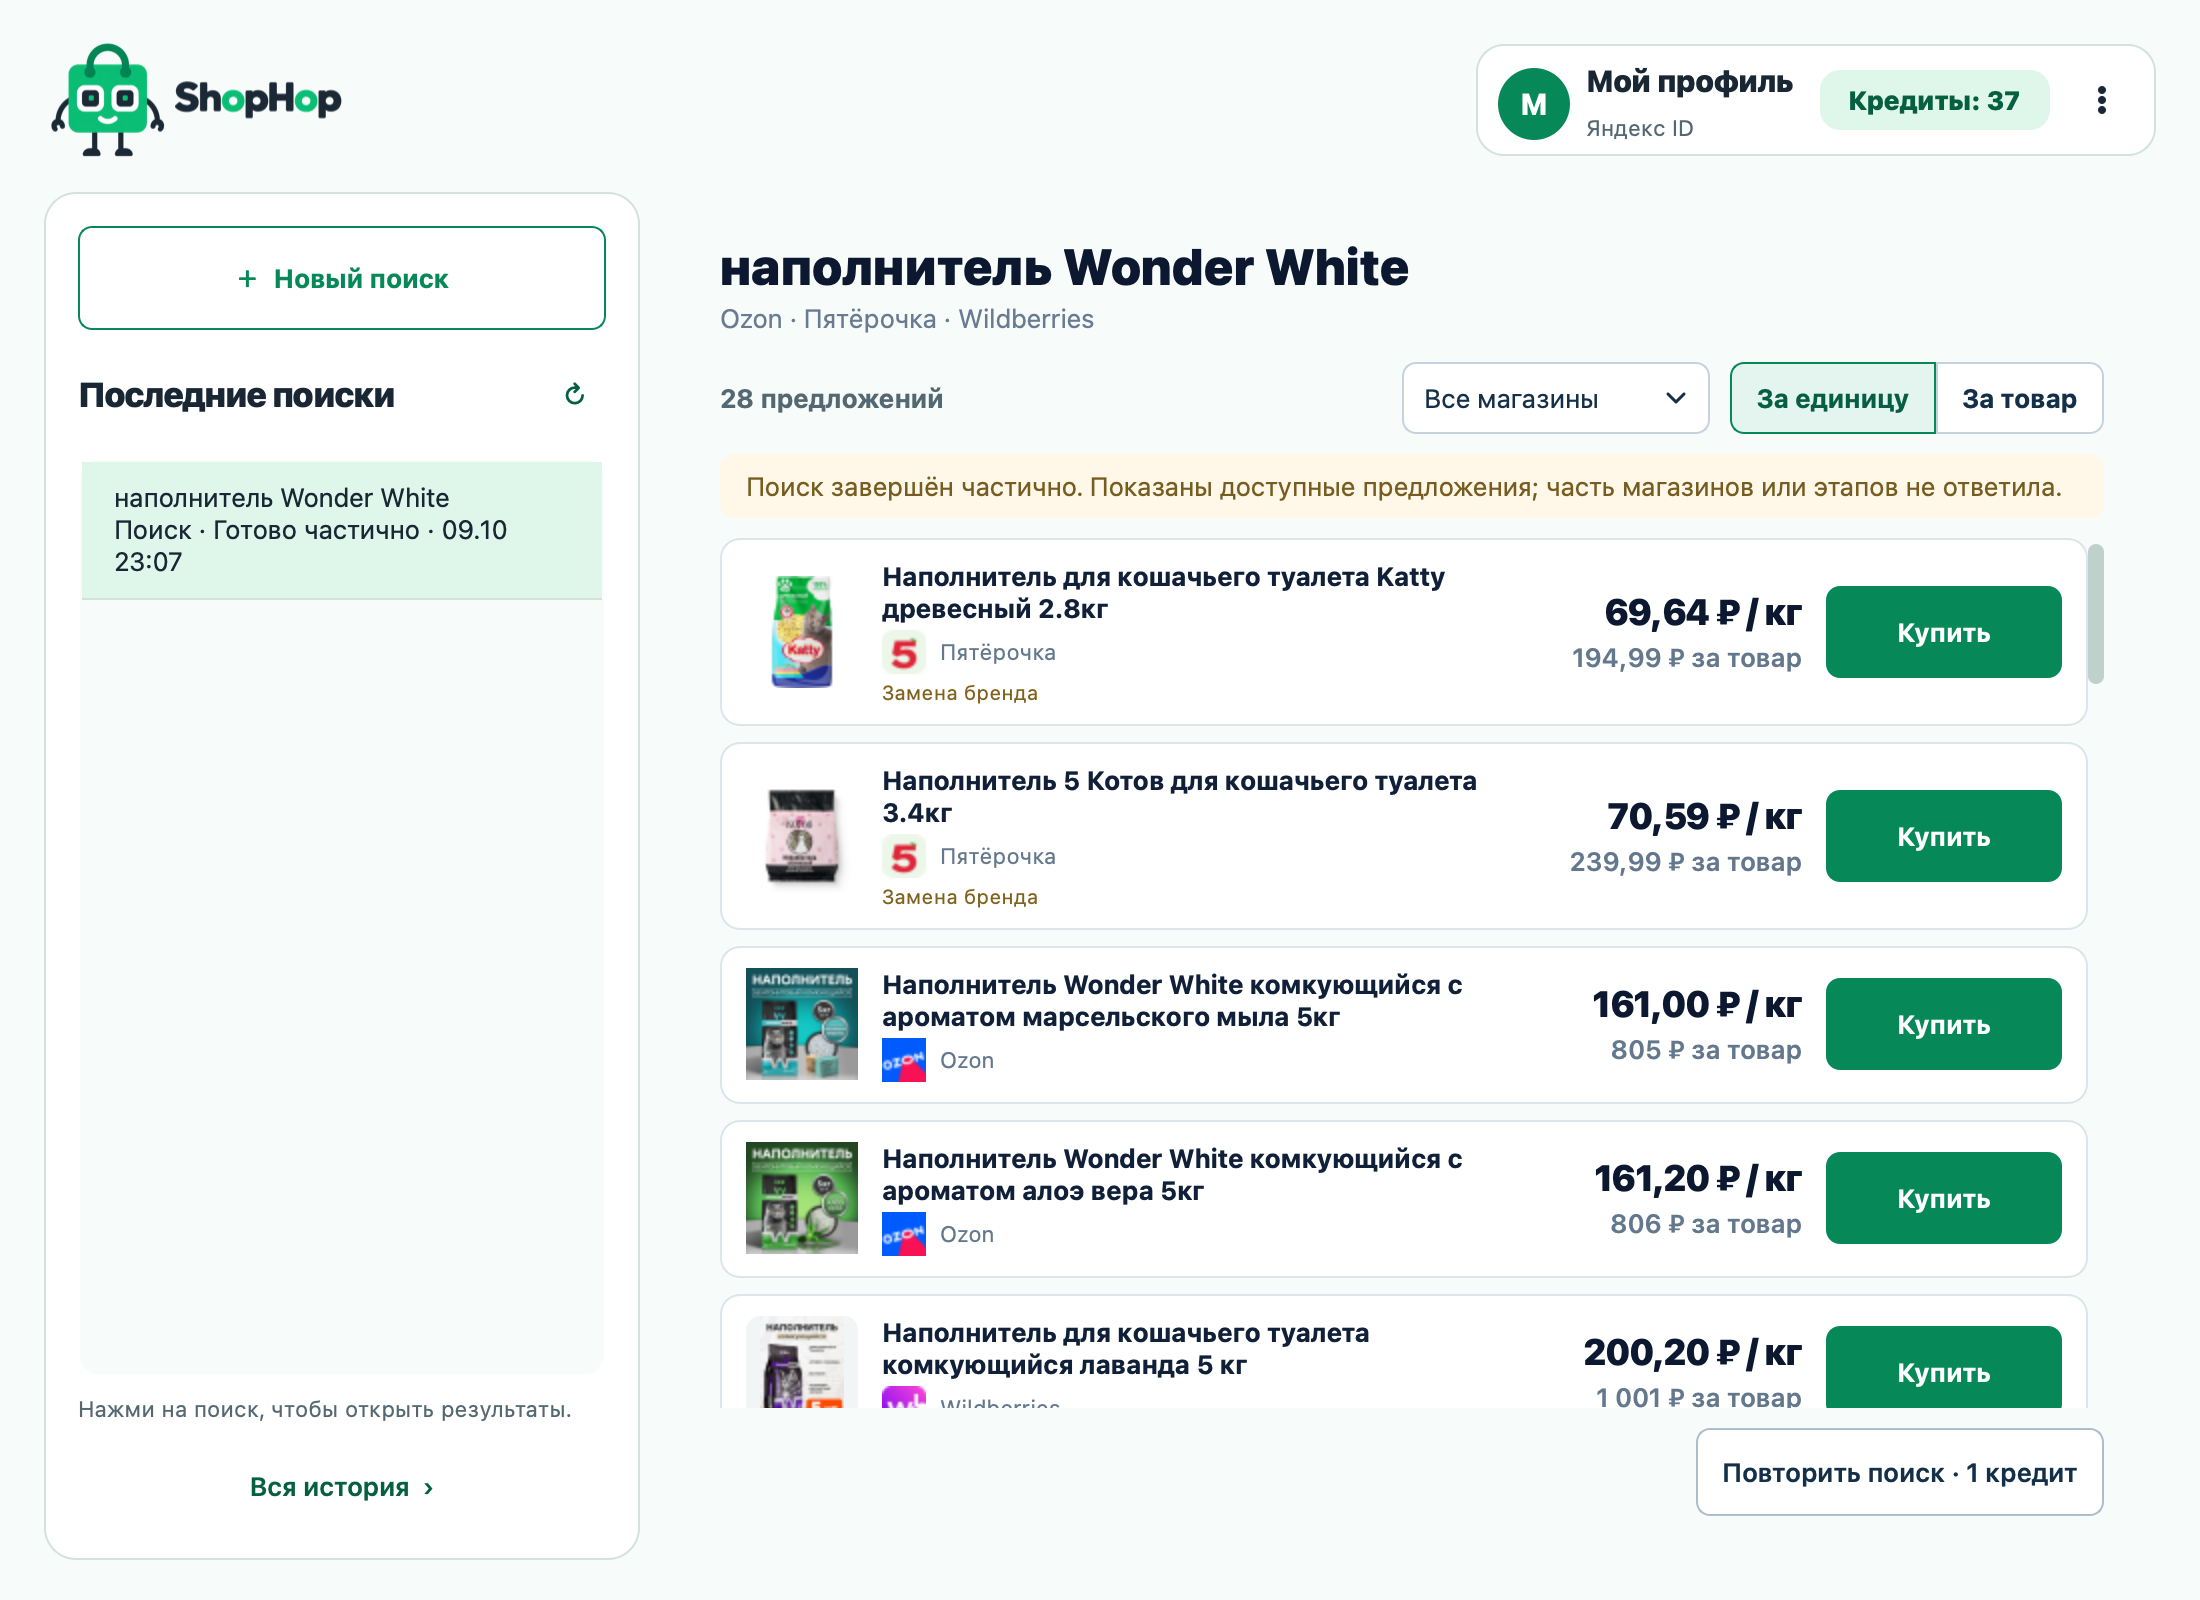The width and height of the screenshot is (2200, 1600).
Task: Switch pricing to За товар
Action: (x=2019, y=398)
